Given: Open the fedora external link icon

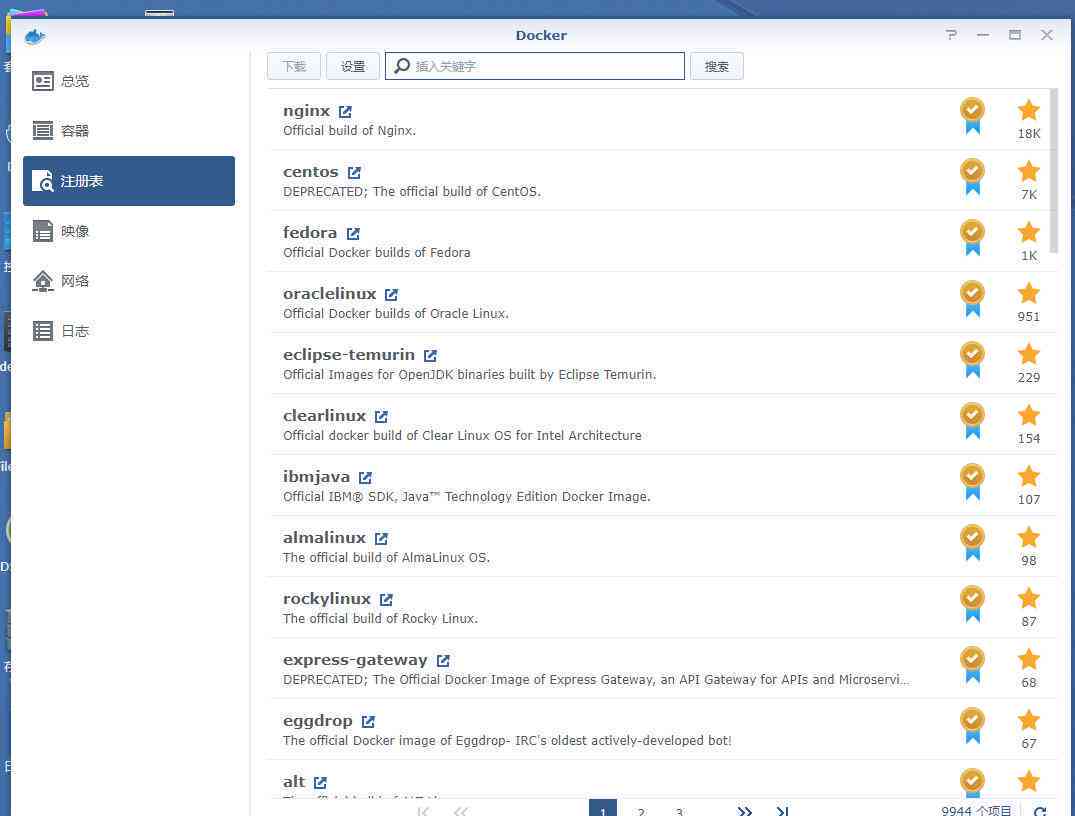Looking at the screenshot, I should tap(353, 234).
